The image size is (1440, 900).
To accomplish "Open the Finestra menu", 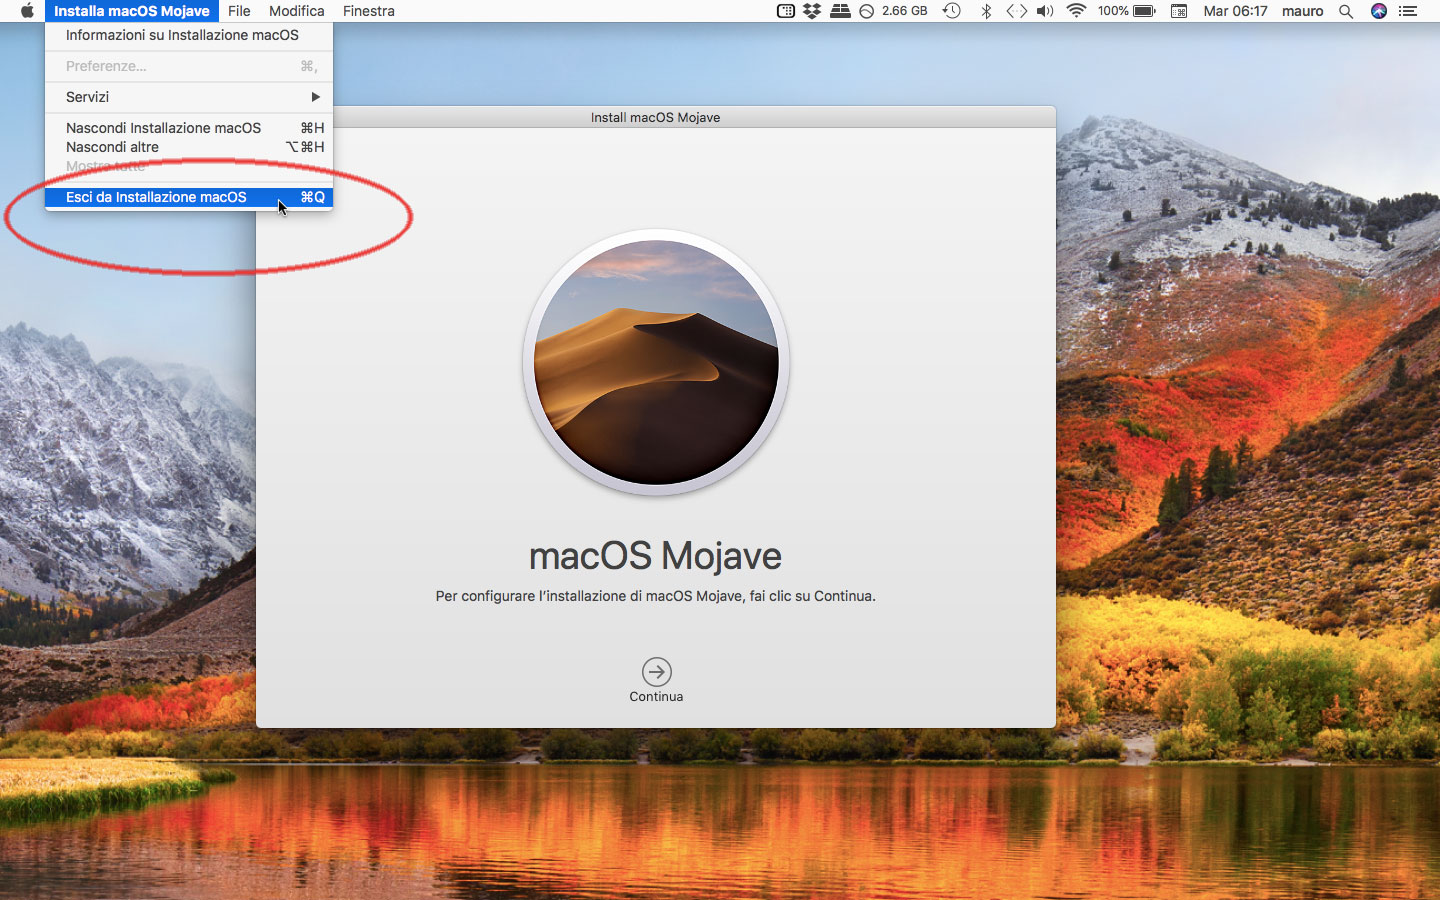I will pyautogui.click(x=369, y=11).
